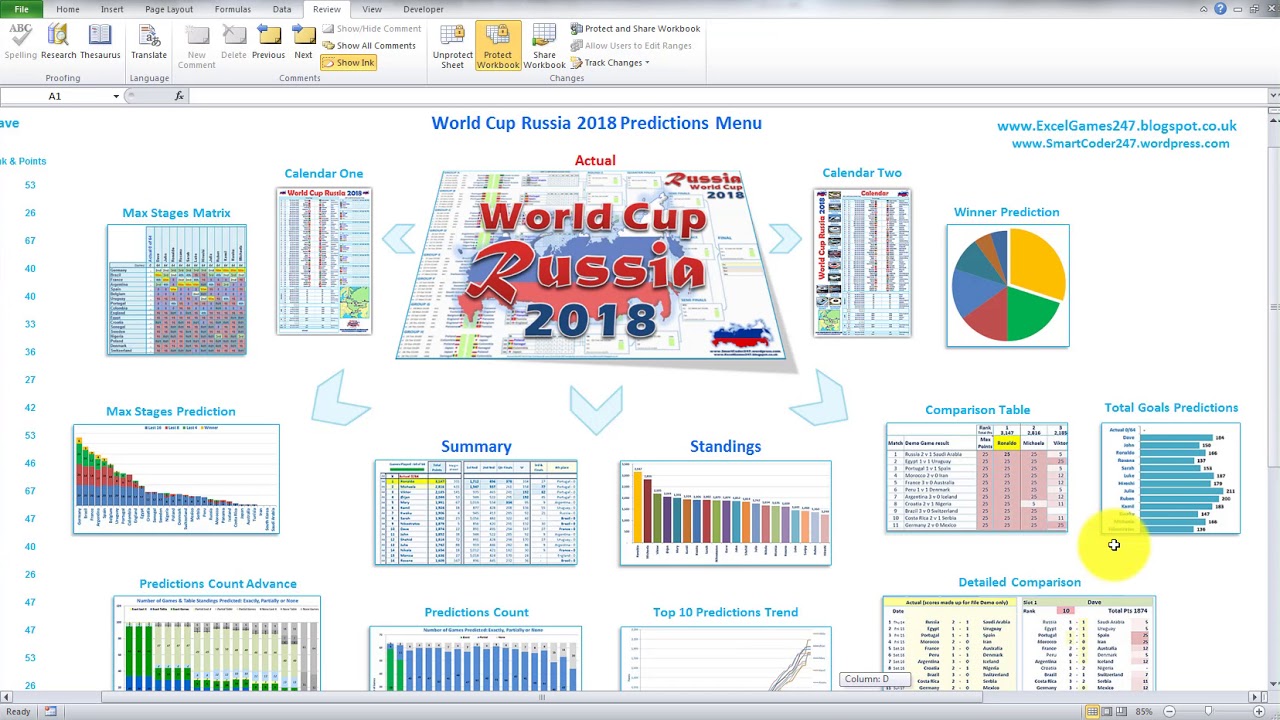Open the Research pane
Viewport: 1280px width, 720px height.
(x=58, y=41)
